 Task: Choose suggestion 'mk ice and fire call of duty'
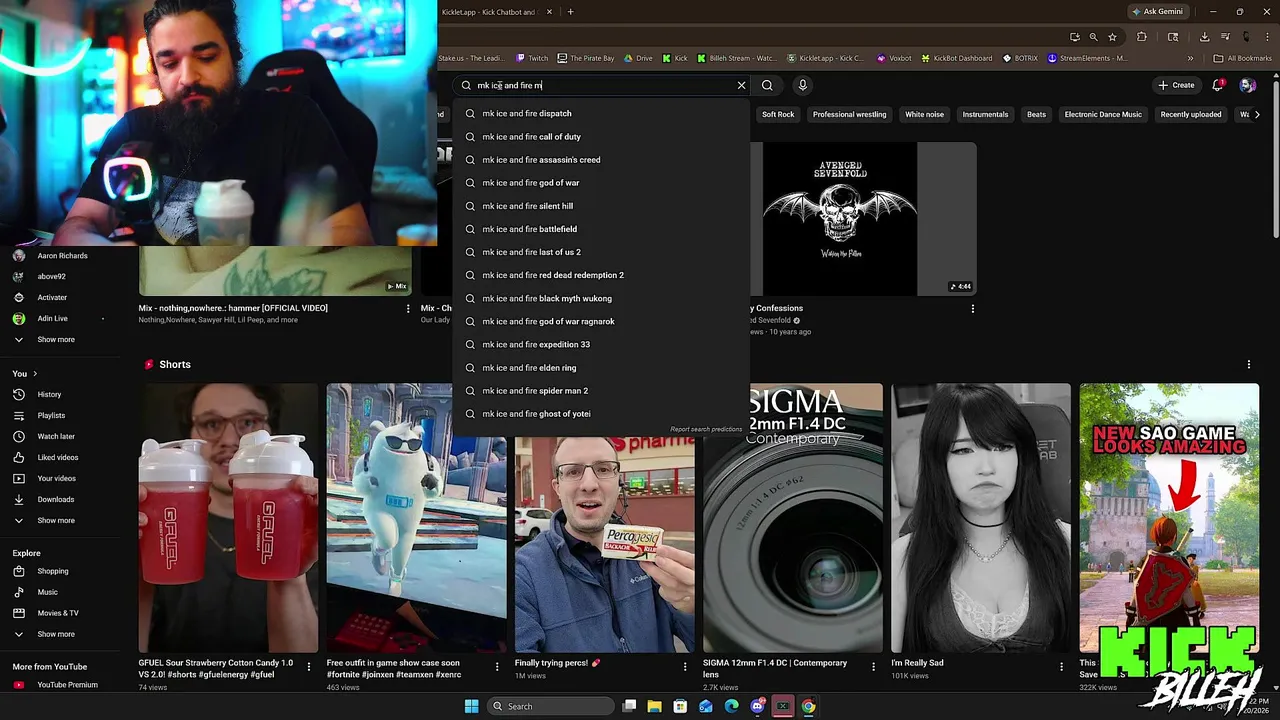point(601,136)
